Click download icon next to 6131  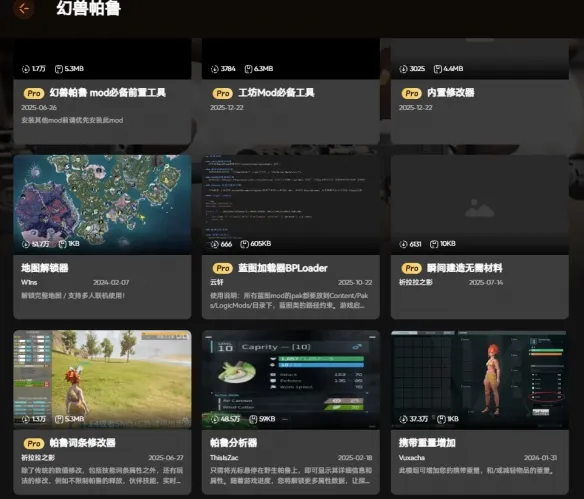point(403,244)
